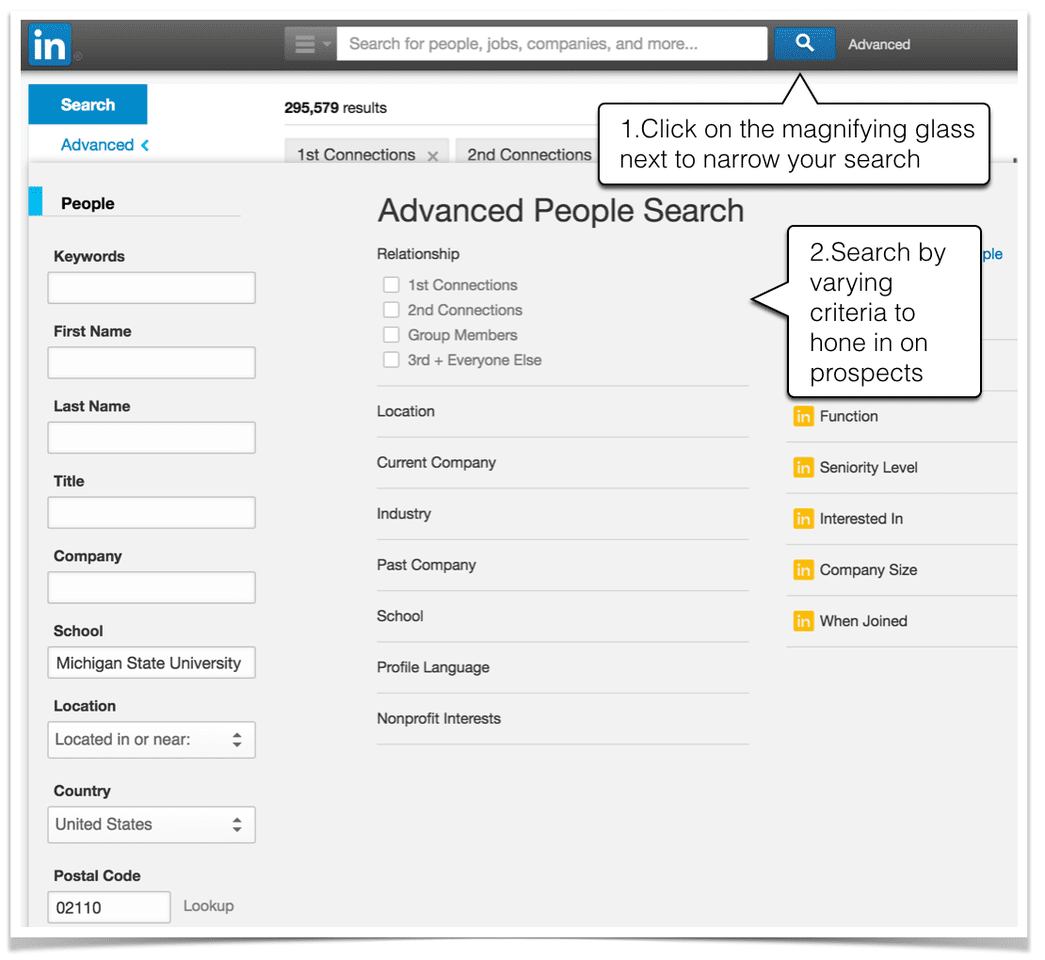Expand the Industry filter section
The image size is (1045, 960).
tap(404, 513)
